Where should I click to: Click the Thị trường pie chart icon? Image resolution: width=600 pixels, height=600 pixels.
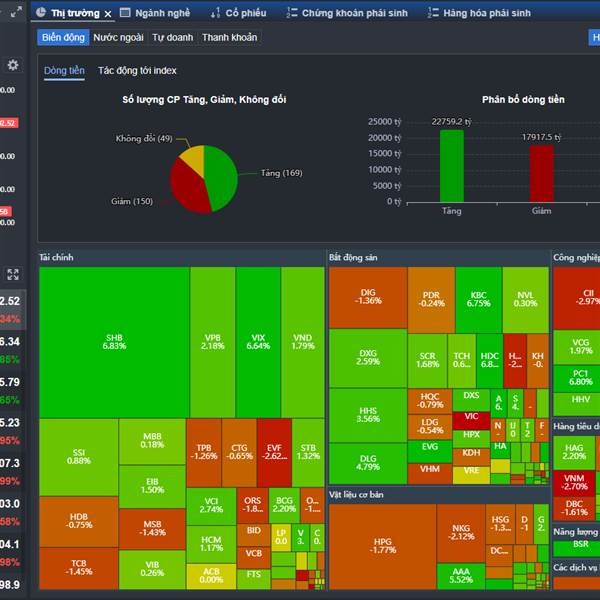pyautogui.click(x=41, y=13)
